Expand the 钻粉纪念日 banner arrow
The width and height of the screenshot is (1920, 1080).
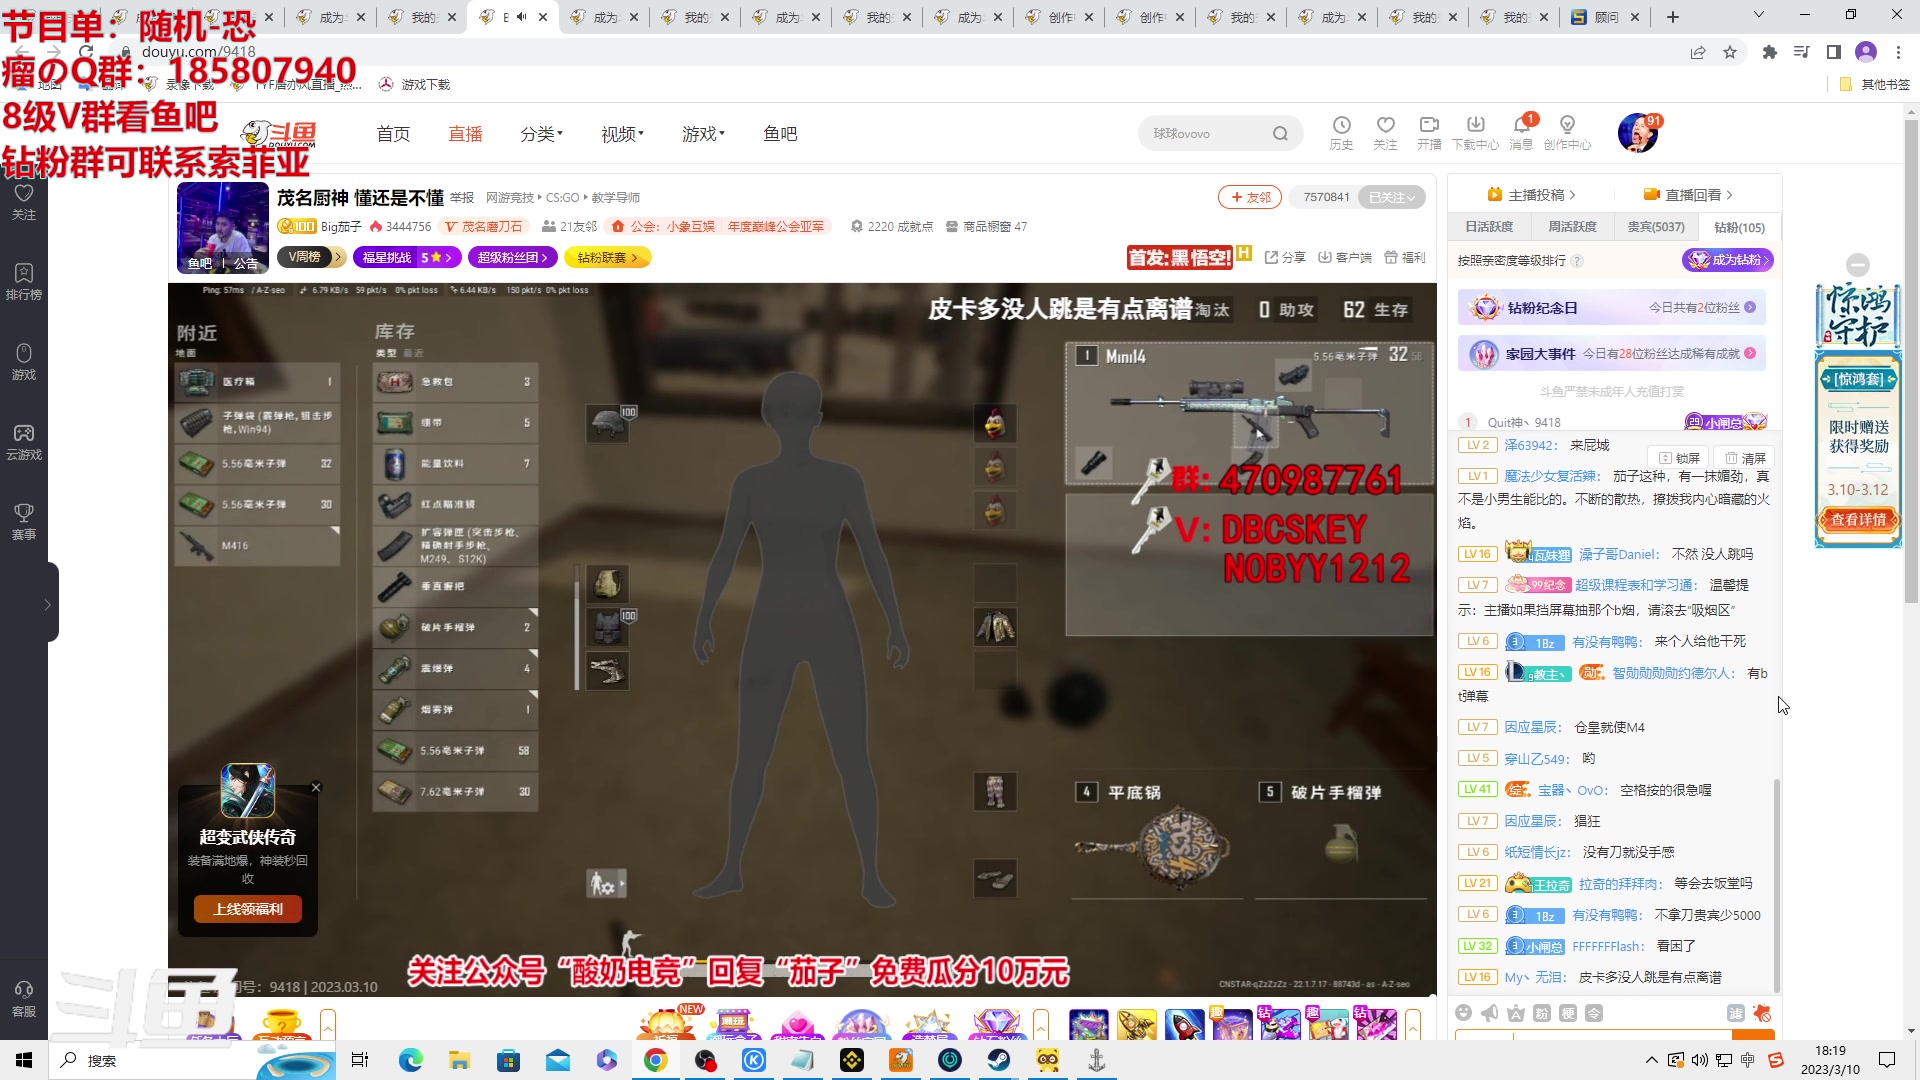[x=1750, y=308]
